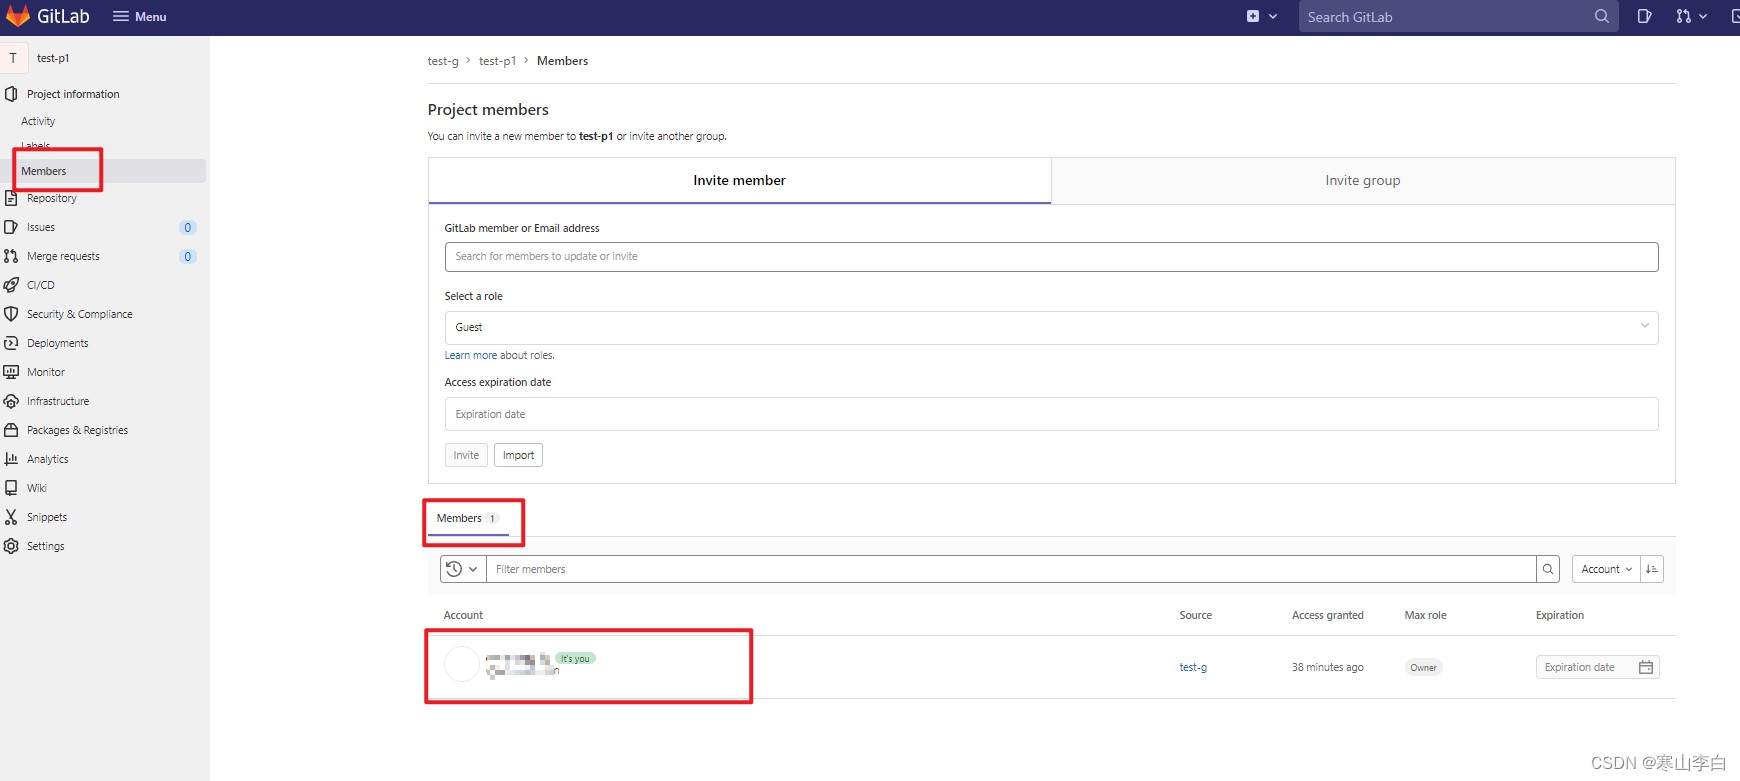The image size is (1740, 781).
Task: Open merge requests dropdown in top navbar
Action: [1692, 17]
